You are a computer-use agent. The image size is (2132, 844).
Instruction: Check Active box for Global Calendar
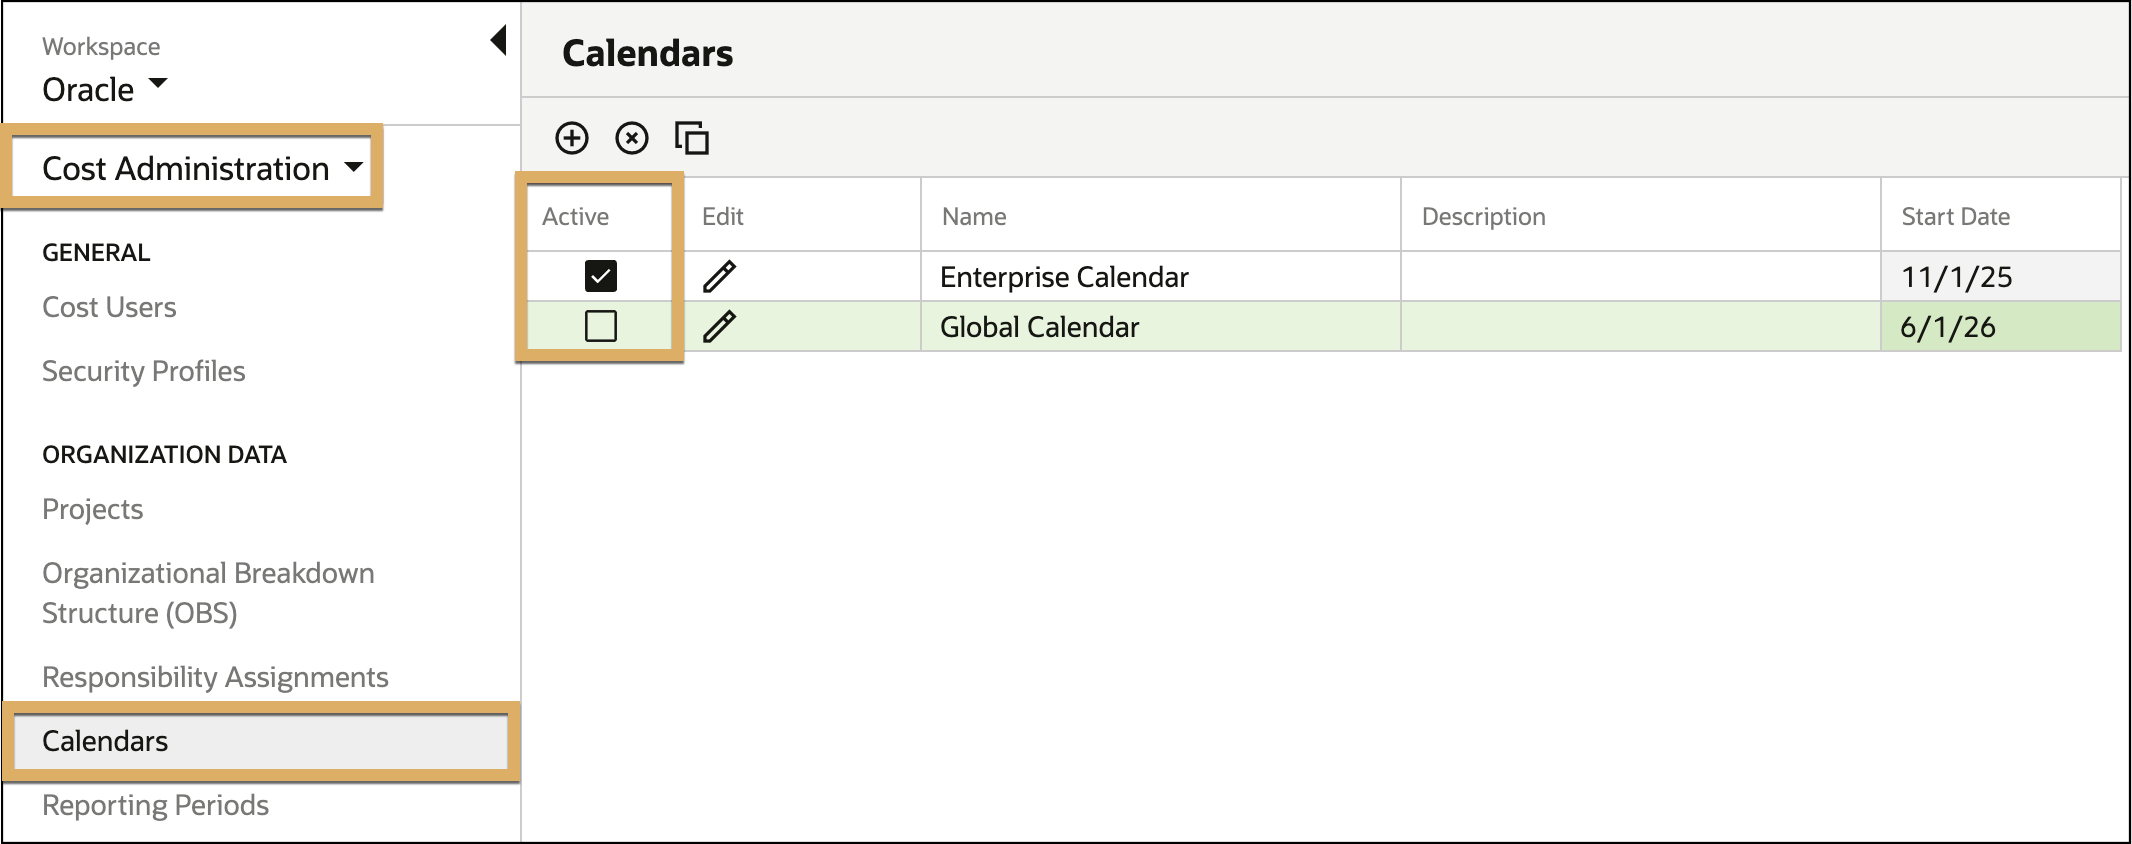[x=601, y=326]
